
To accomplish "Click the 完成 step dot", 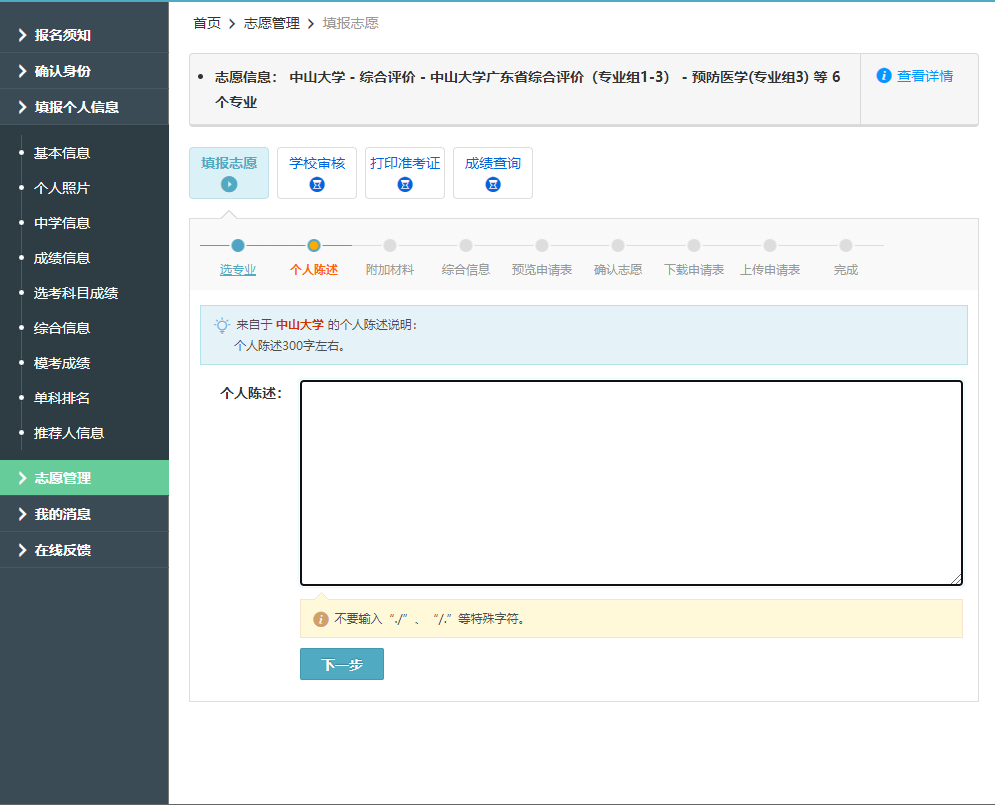I will click(845, 243).
